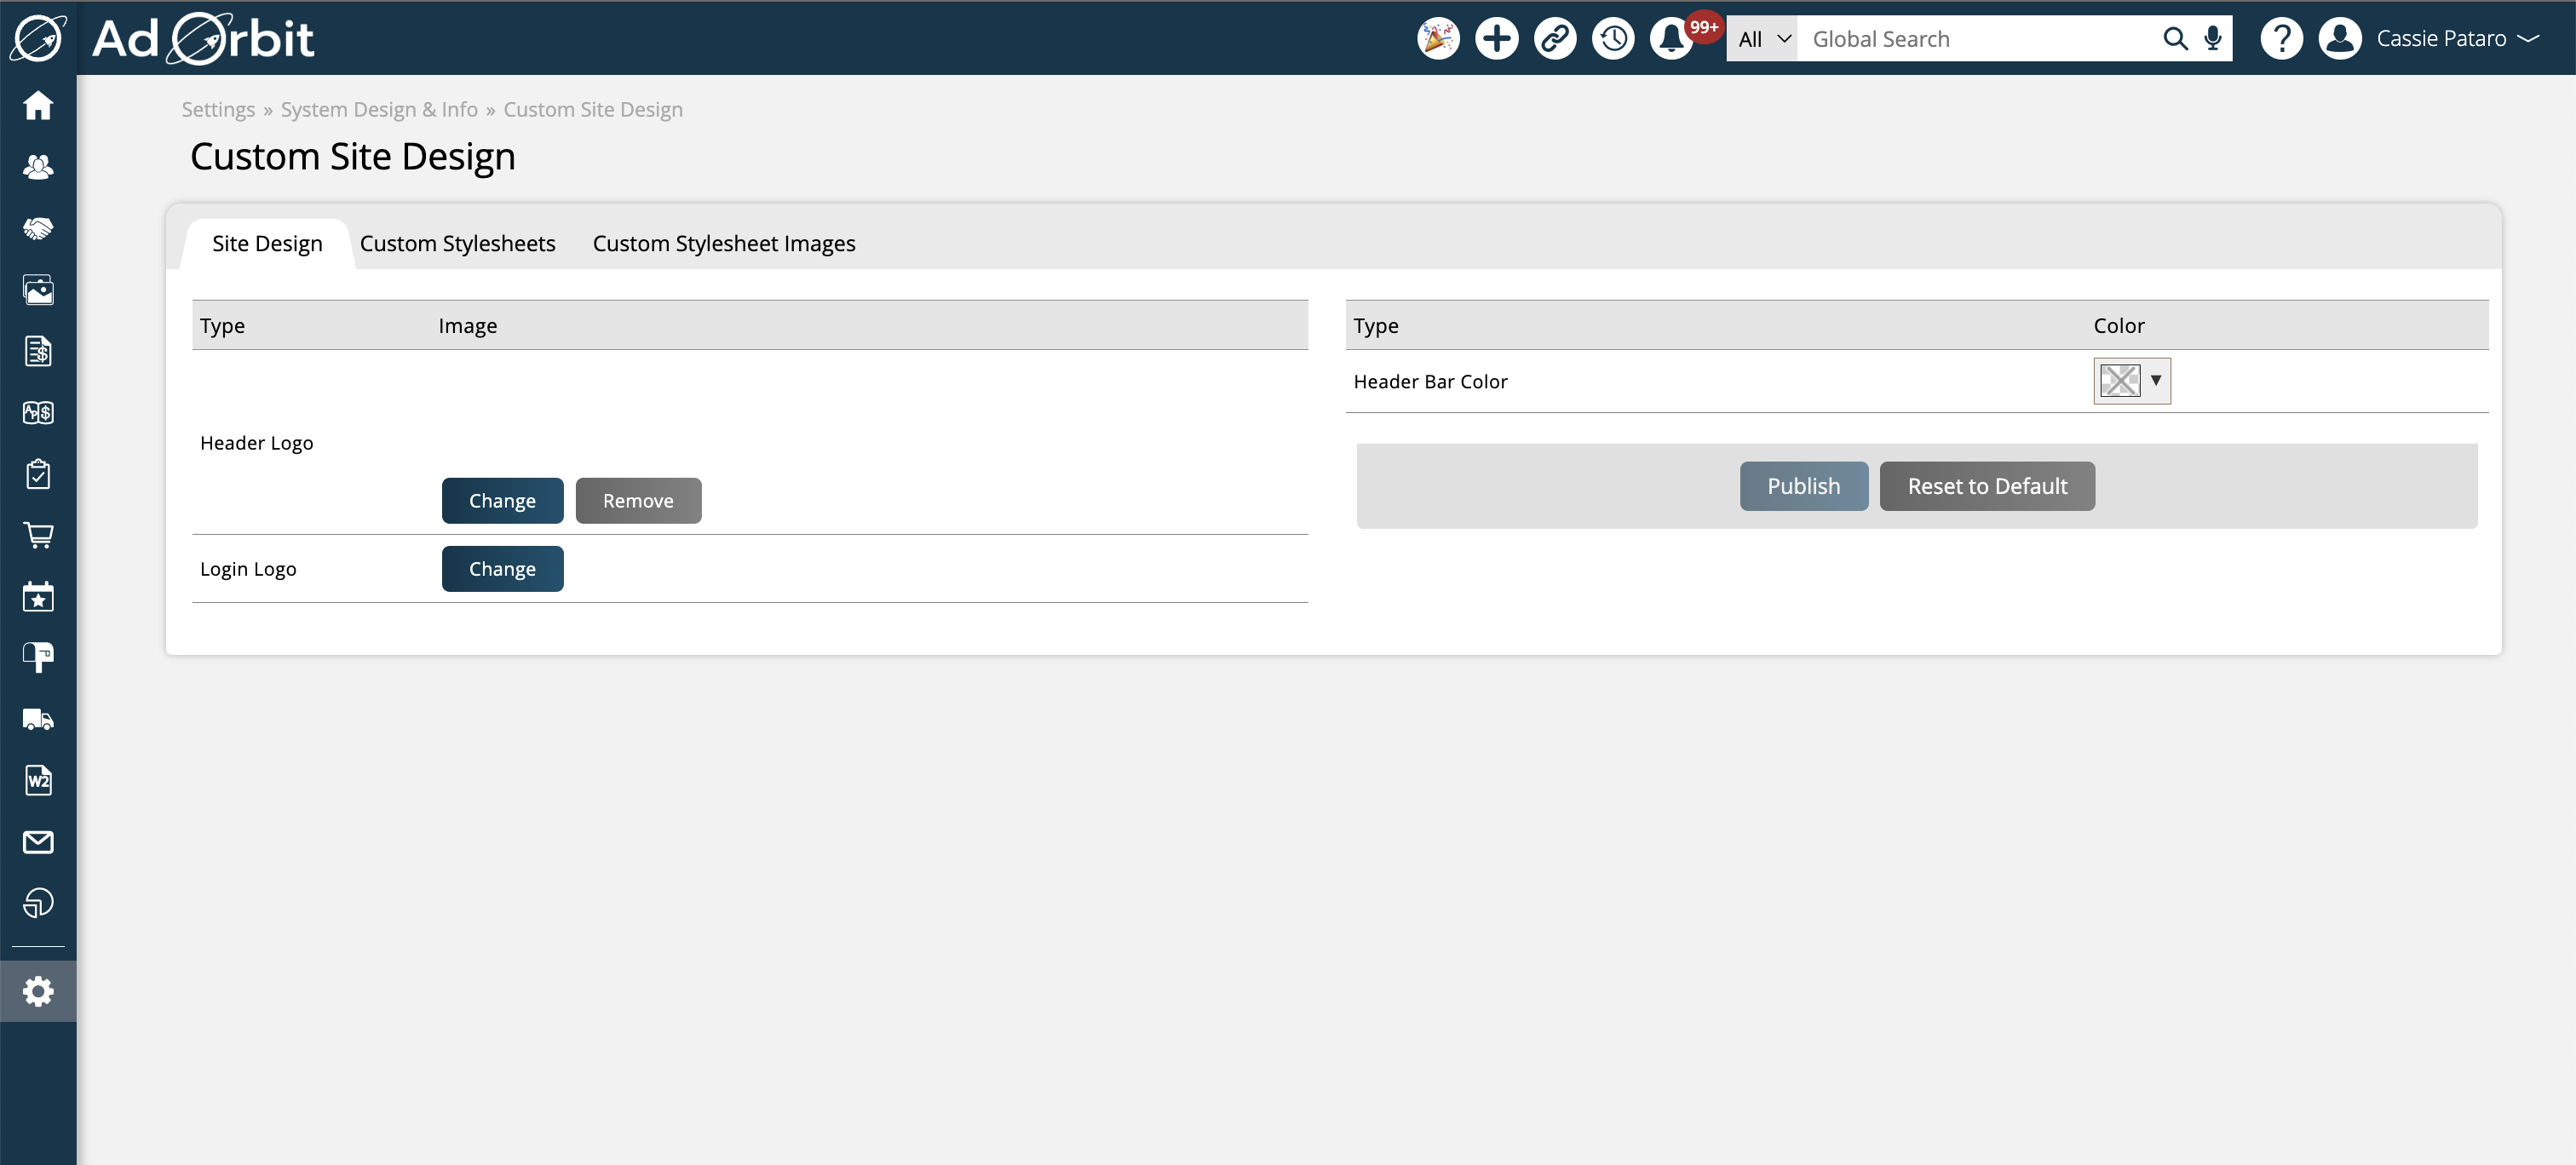
Task: Click the Color column header
Action: coord(2119,325)
